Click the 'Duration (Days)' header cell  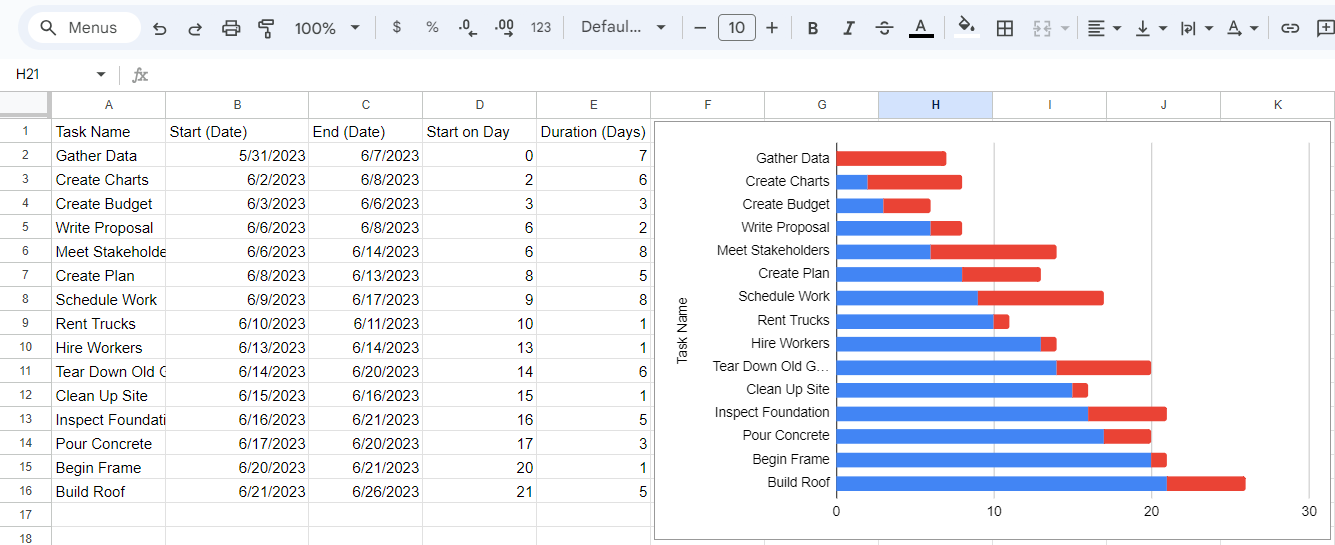pos(593,131)
